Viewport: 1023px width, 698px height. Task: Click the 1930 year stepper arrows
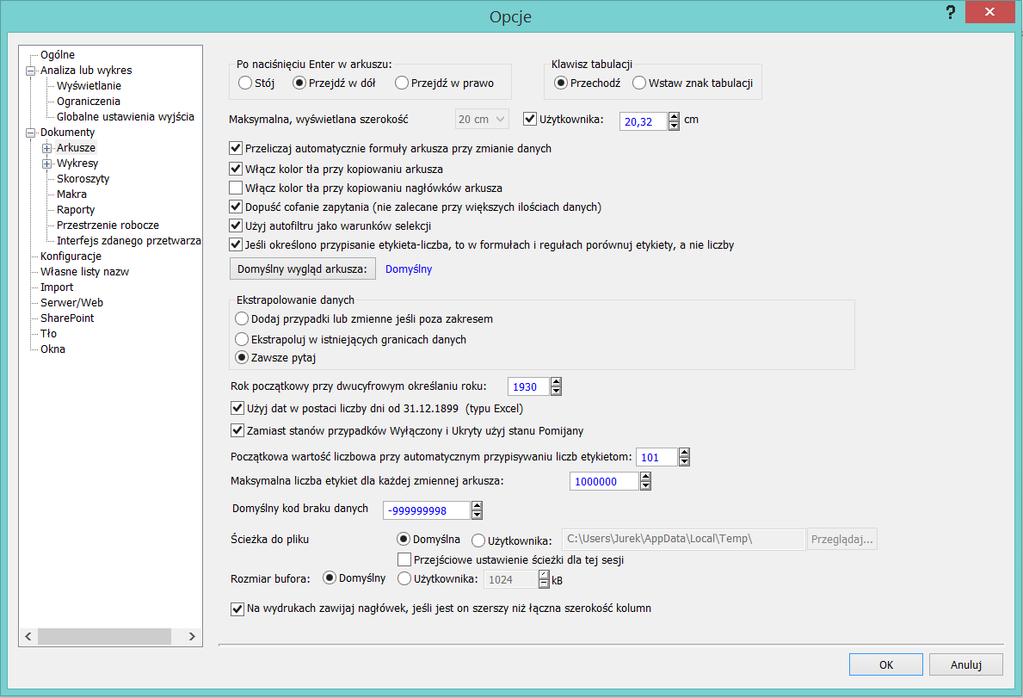[556, 387]
